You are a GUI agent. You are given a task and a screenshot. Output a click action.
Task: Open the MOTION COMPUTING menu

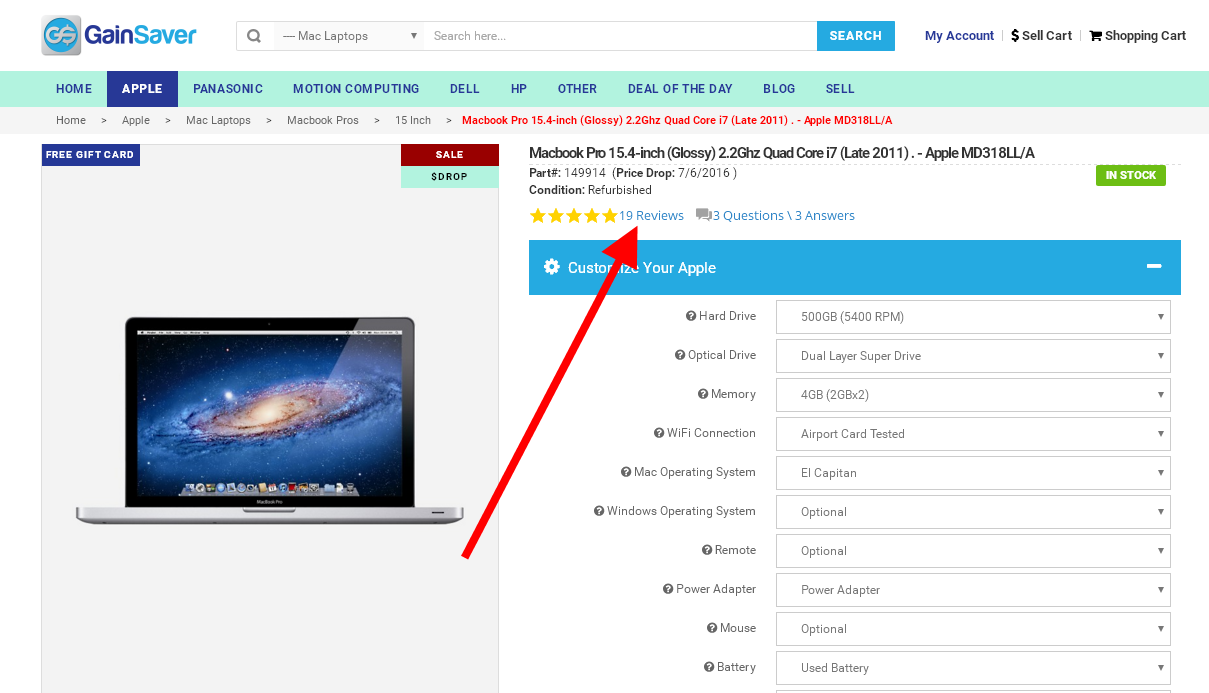(356, 89)
